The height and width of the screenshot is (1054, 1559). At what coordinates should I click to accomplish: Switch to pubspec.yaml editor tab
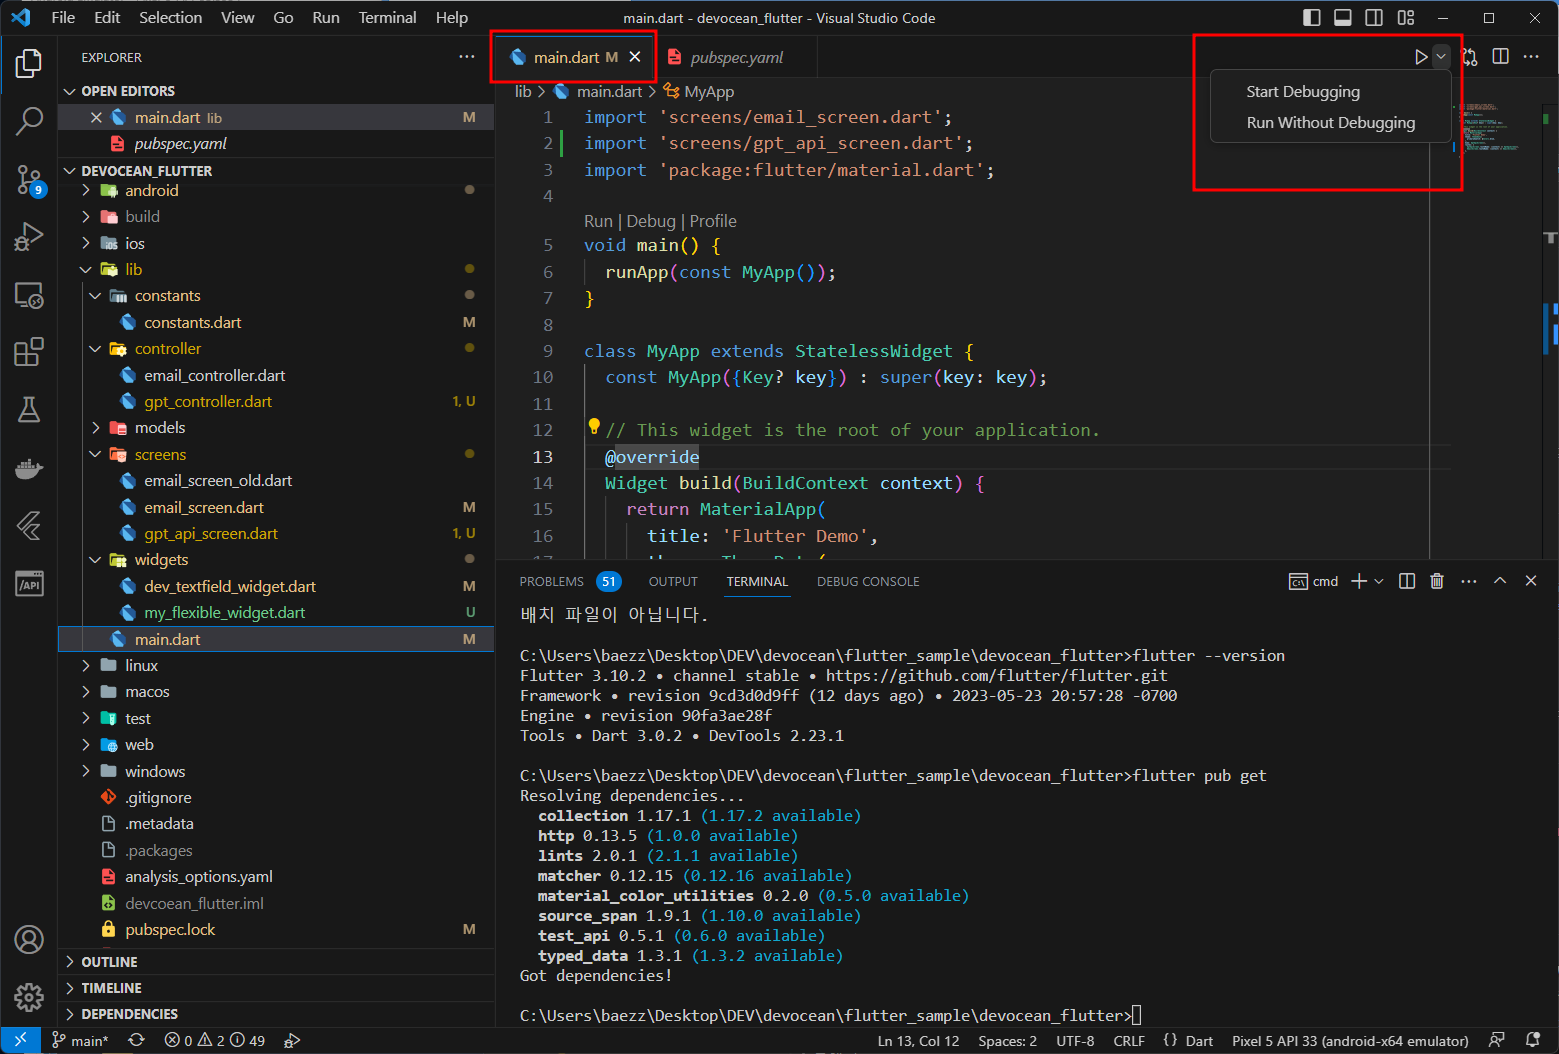point(736,57)
